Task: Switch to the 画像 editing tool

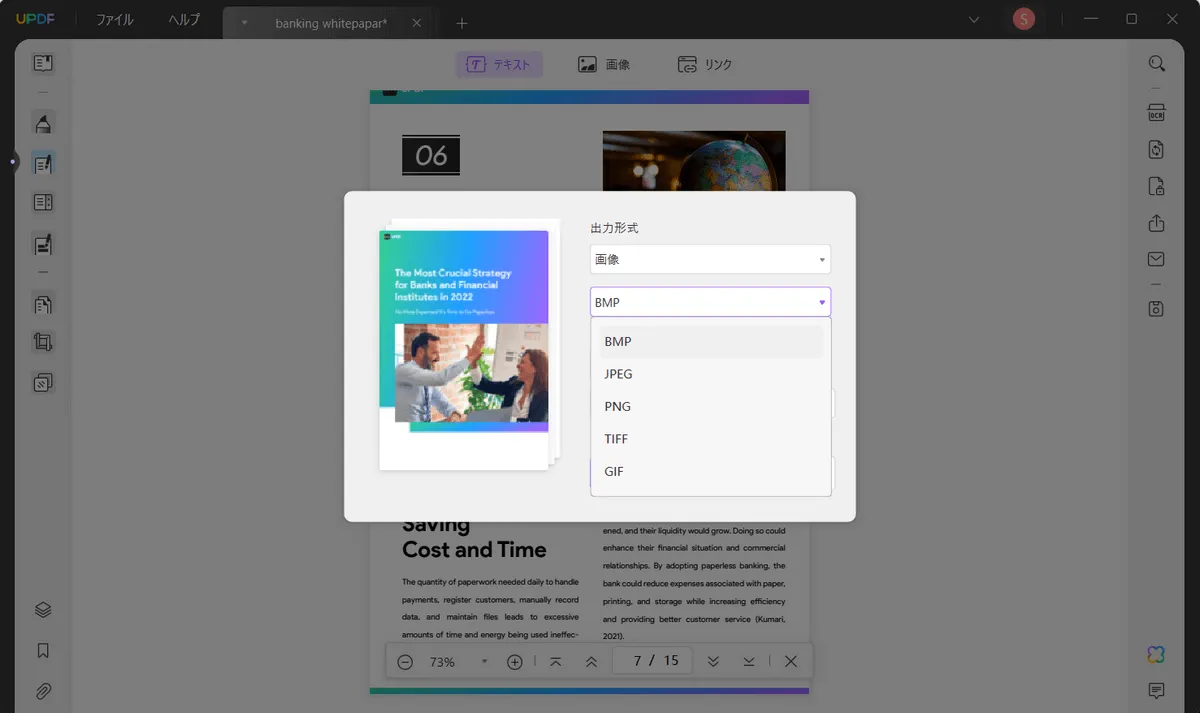Action: [x=604, y=65]
